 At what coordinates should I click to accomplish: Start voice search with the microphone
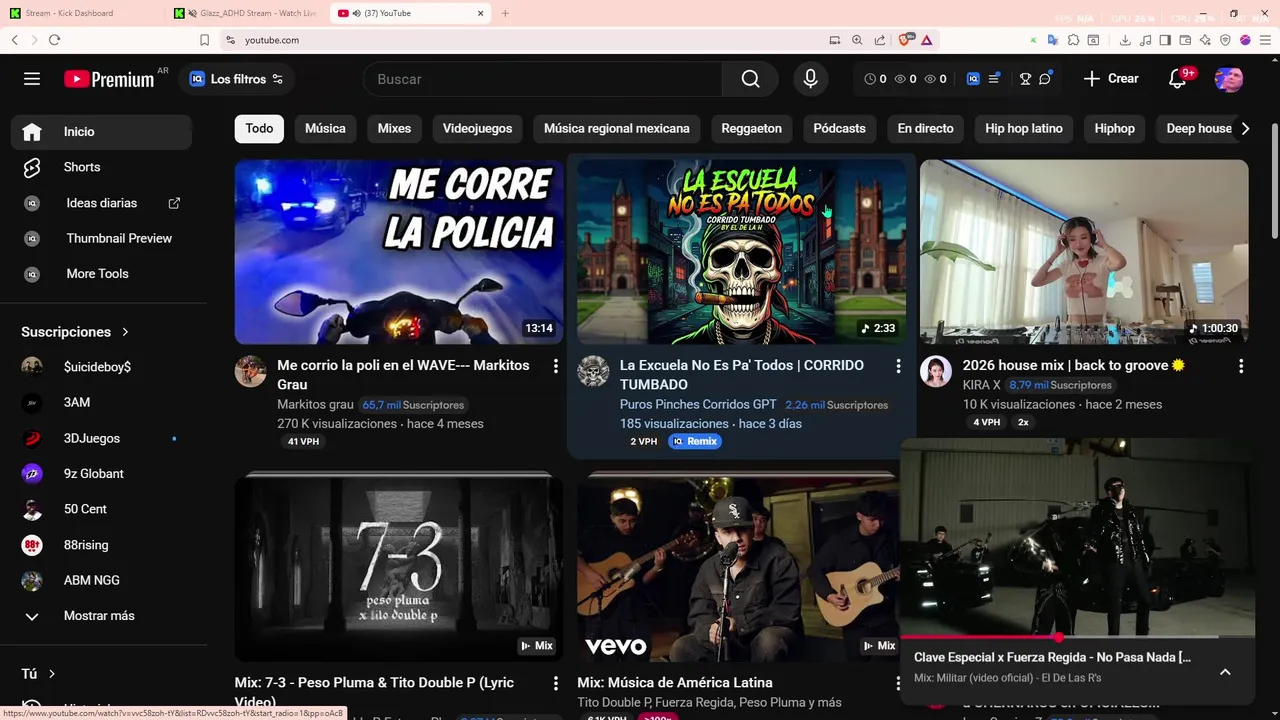click(810, 79)
